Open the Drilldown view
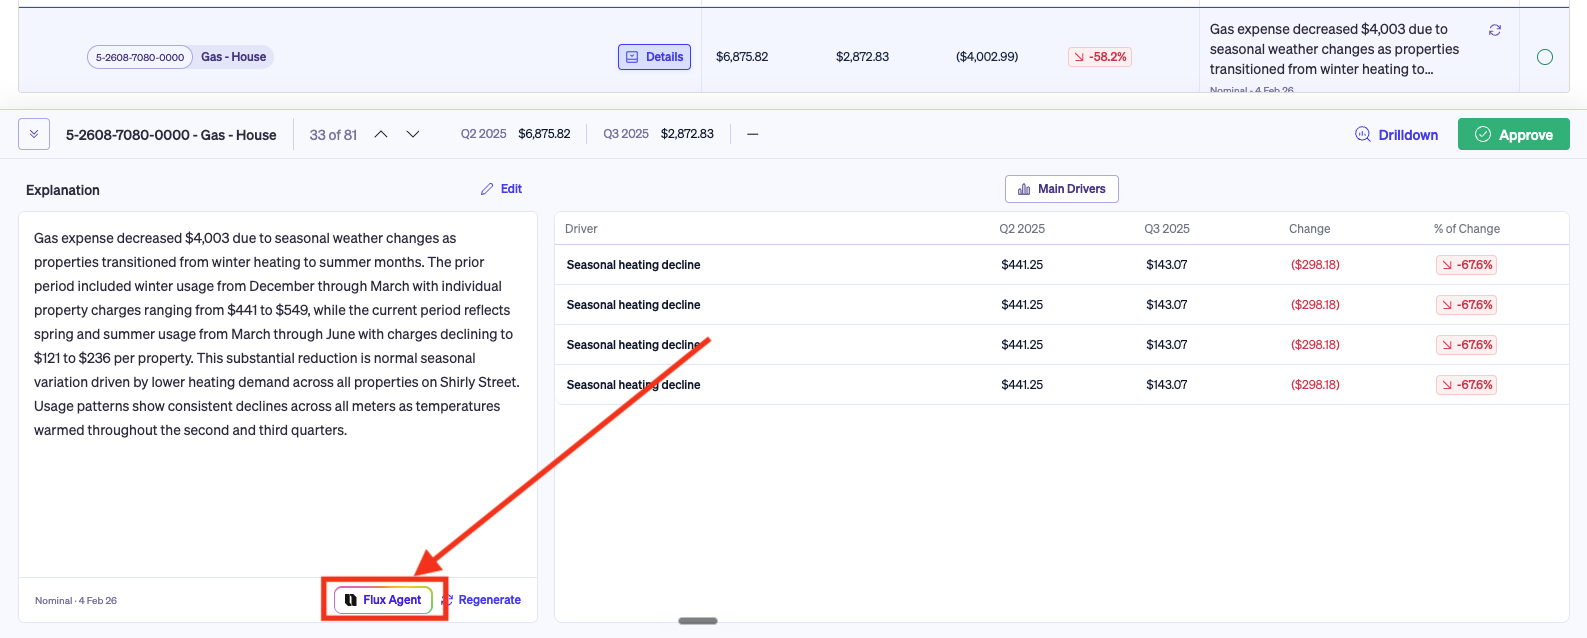The height and width of the screenshot is (638, 1587). (1397, 135)
